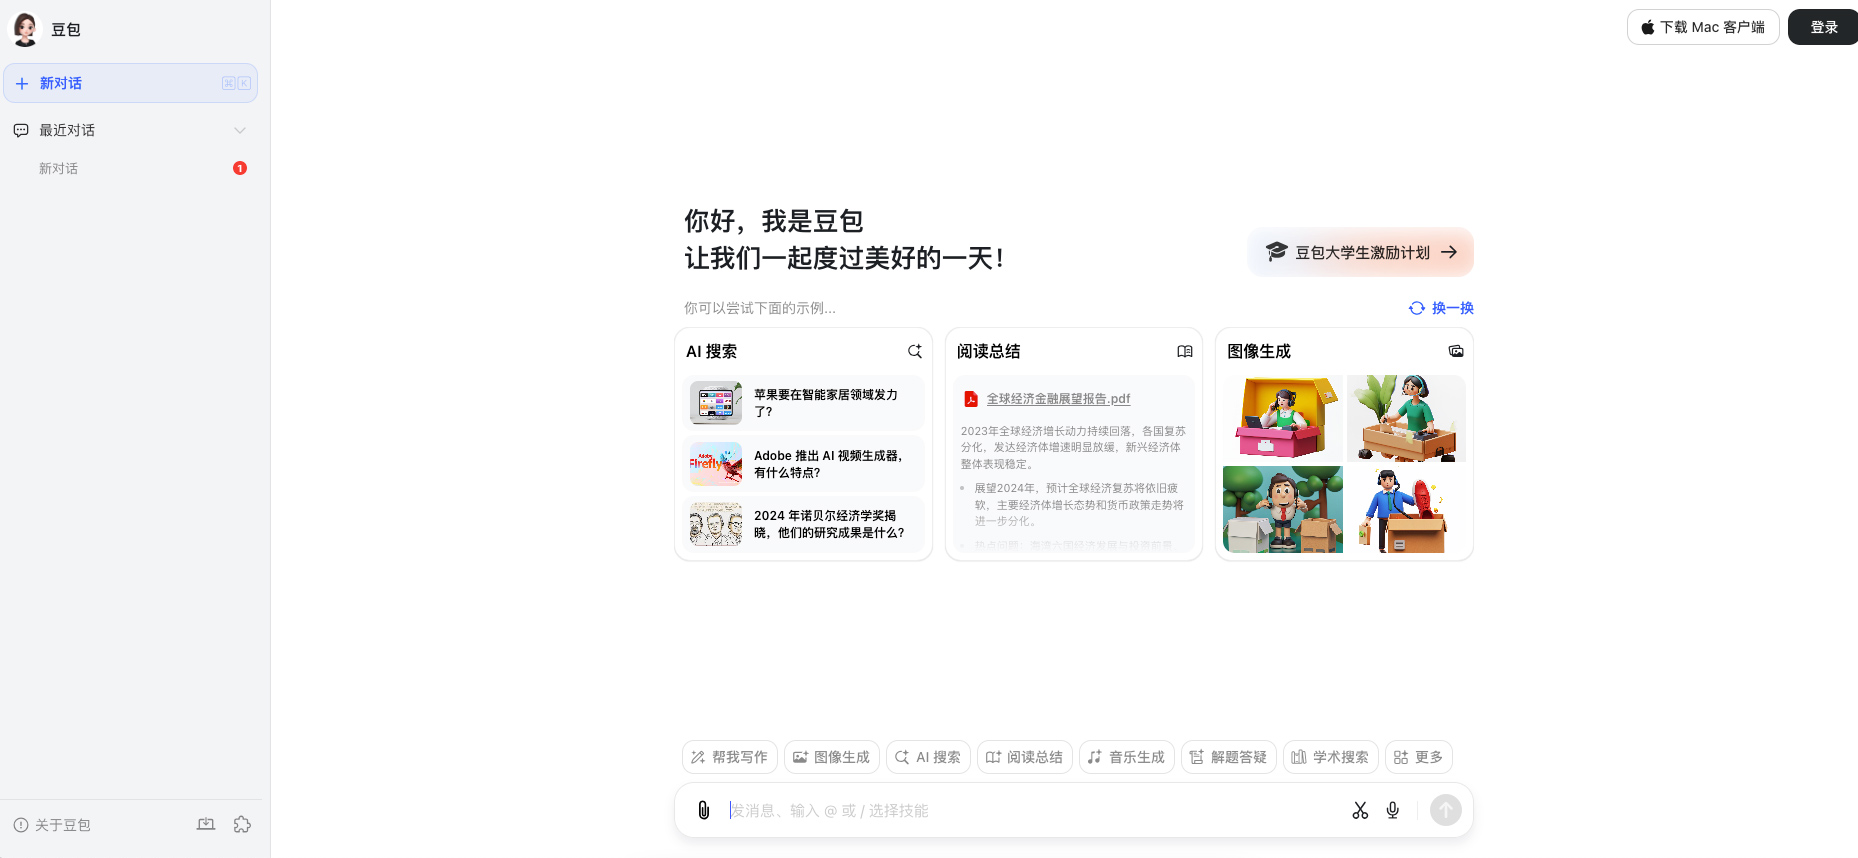Click the download desktop app icon in sidebar
This screenshot has width=1858, height=858.
[206, 824]
